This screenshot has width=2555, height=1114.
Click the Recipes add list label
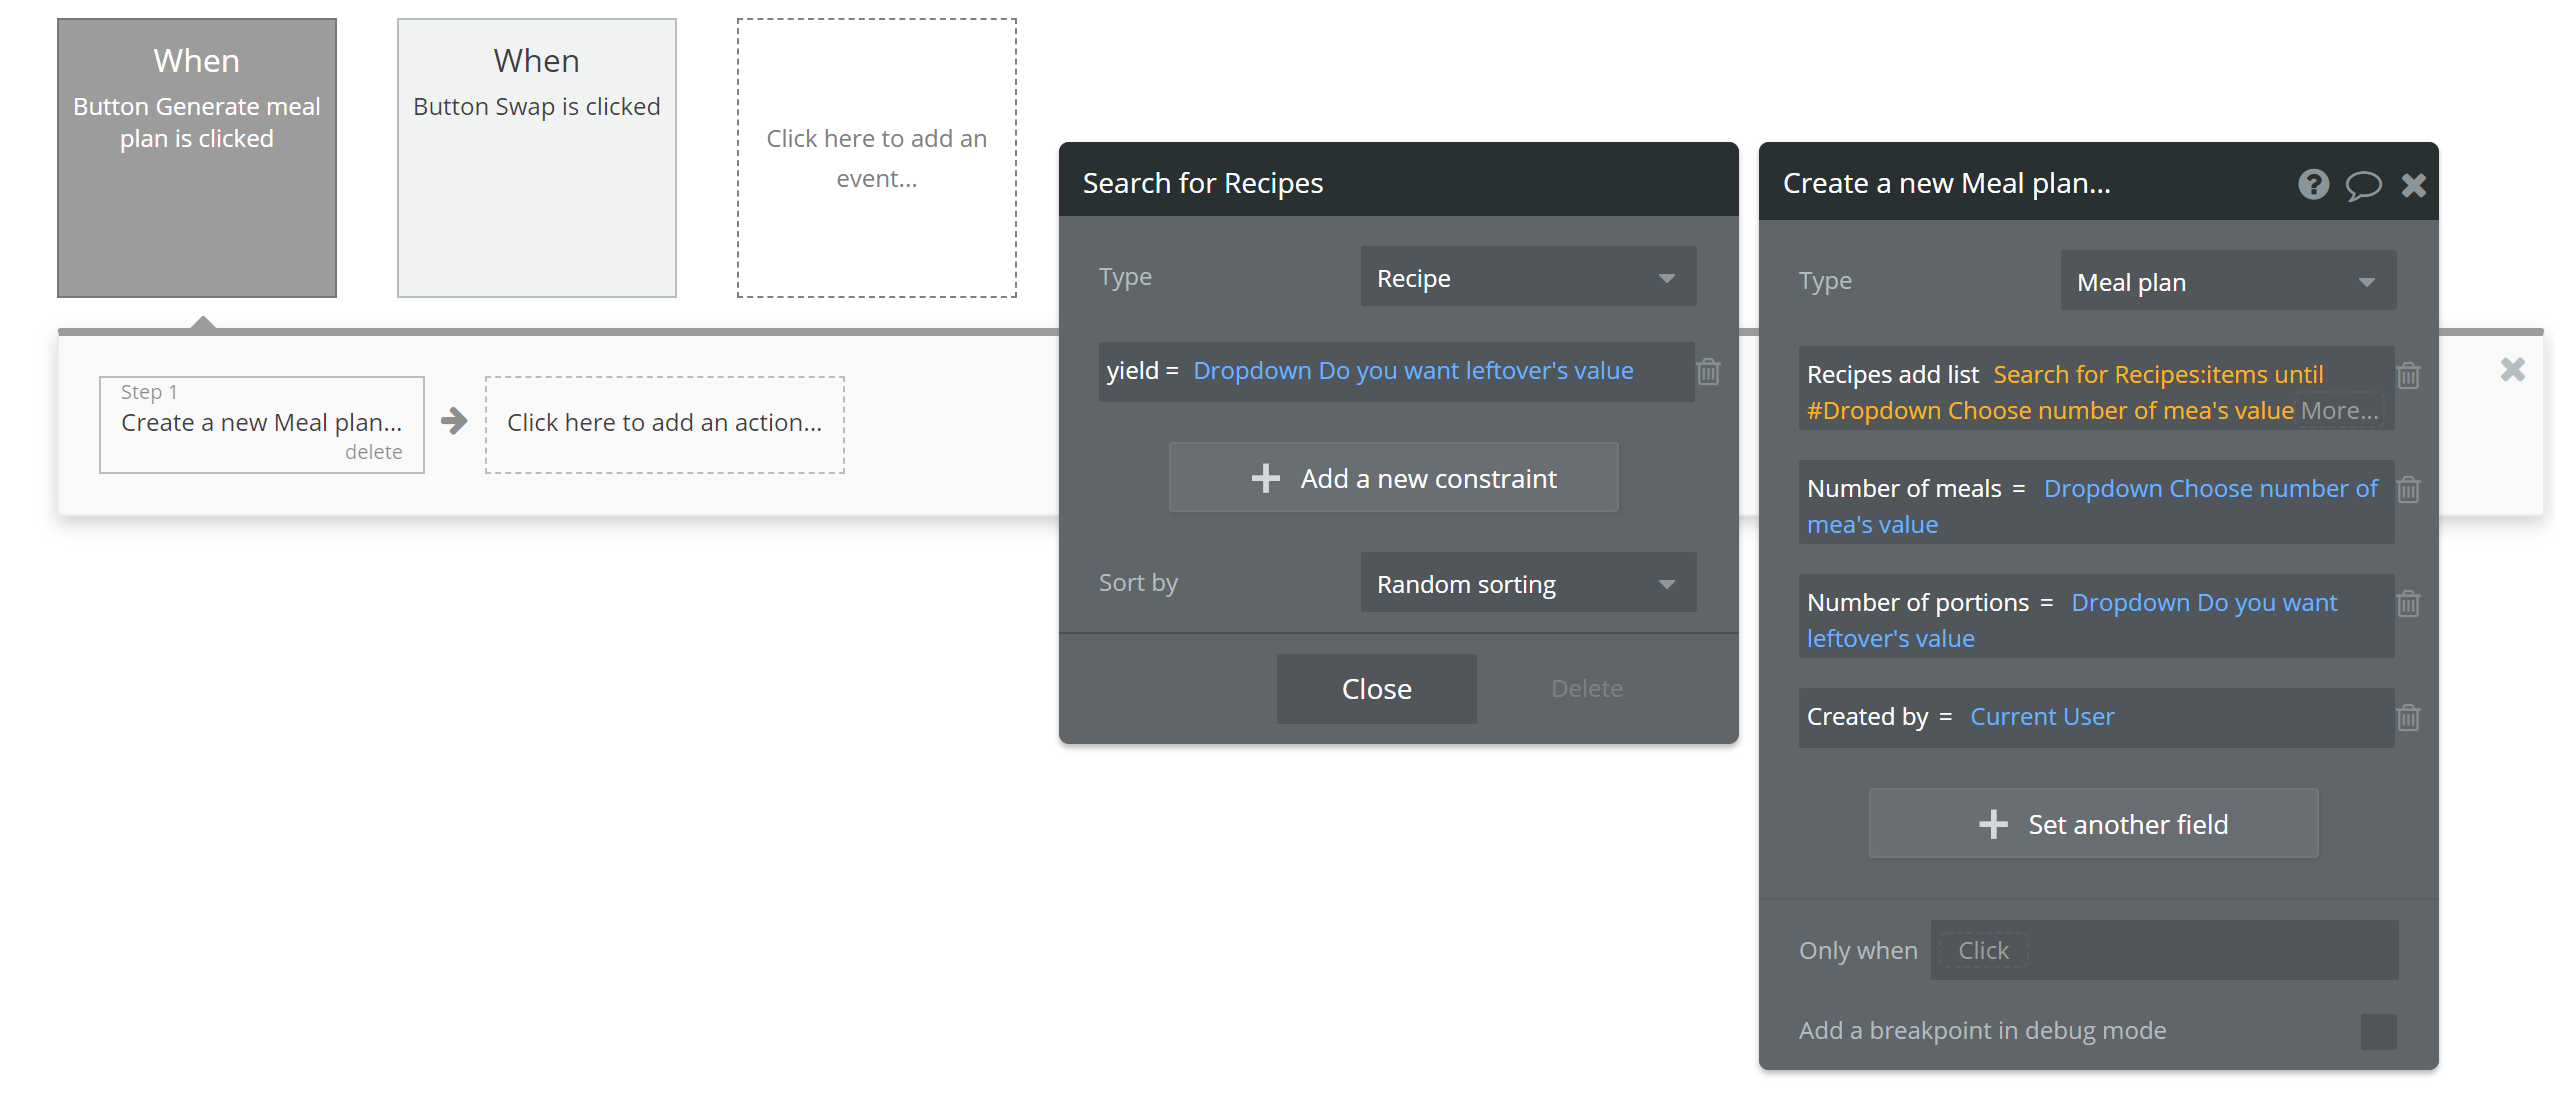[1892, 375]
